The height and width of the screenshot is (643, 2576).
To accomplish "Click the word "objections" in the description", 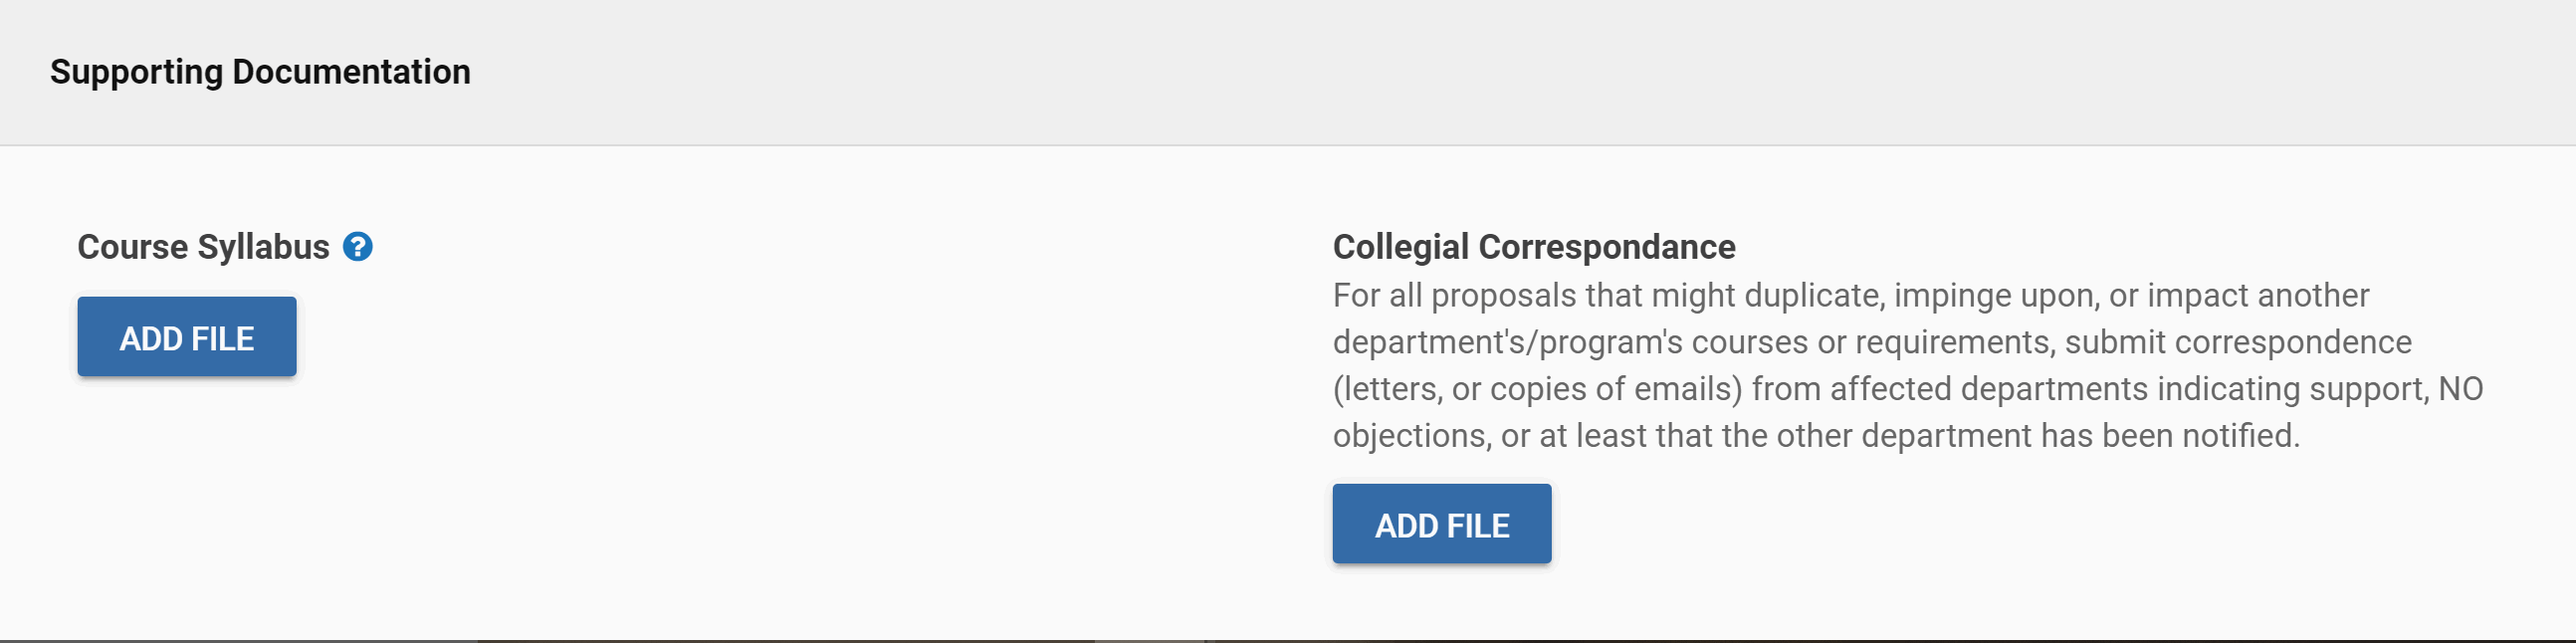I will coord(1409,436).
